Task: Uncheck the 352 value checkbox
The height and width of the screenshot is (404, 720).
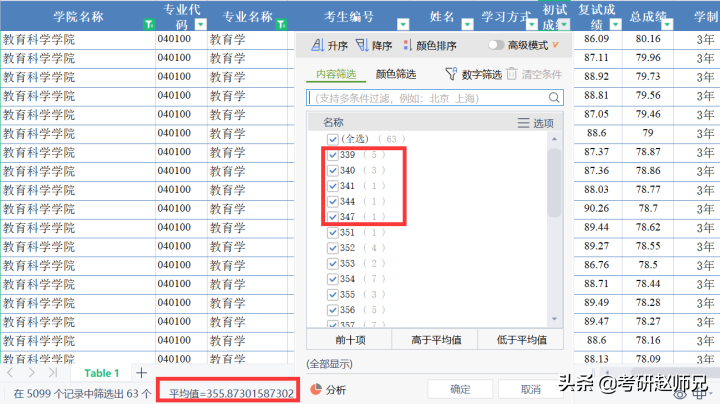Action: pos(333,248)
